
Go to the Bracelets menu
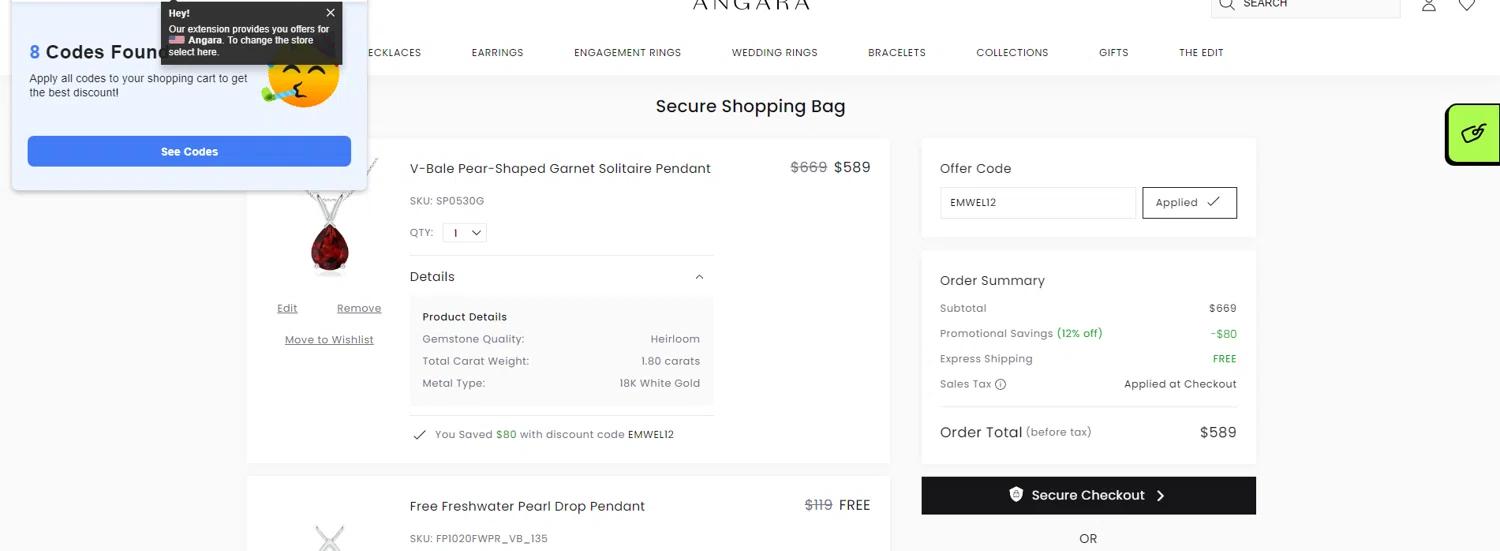896,53
